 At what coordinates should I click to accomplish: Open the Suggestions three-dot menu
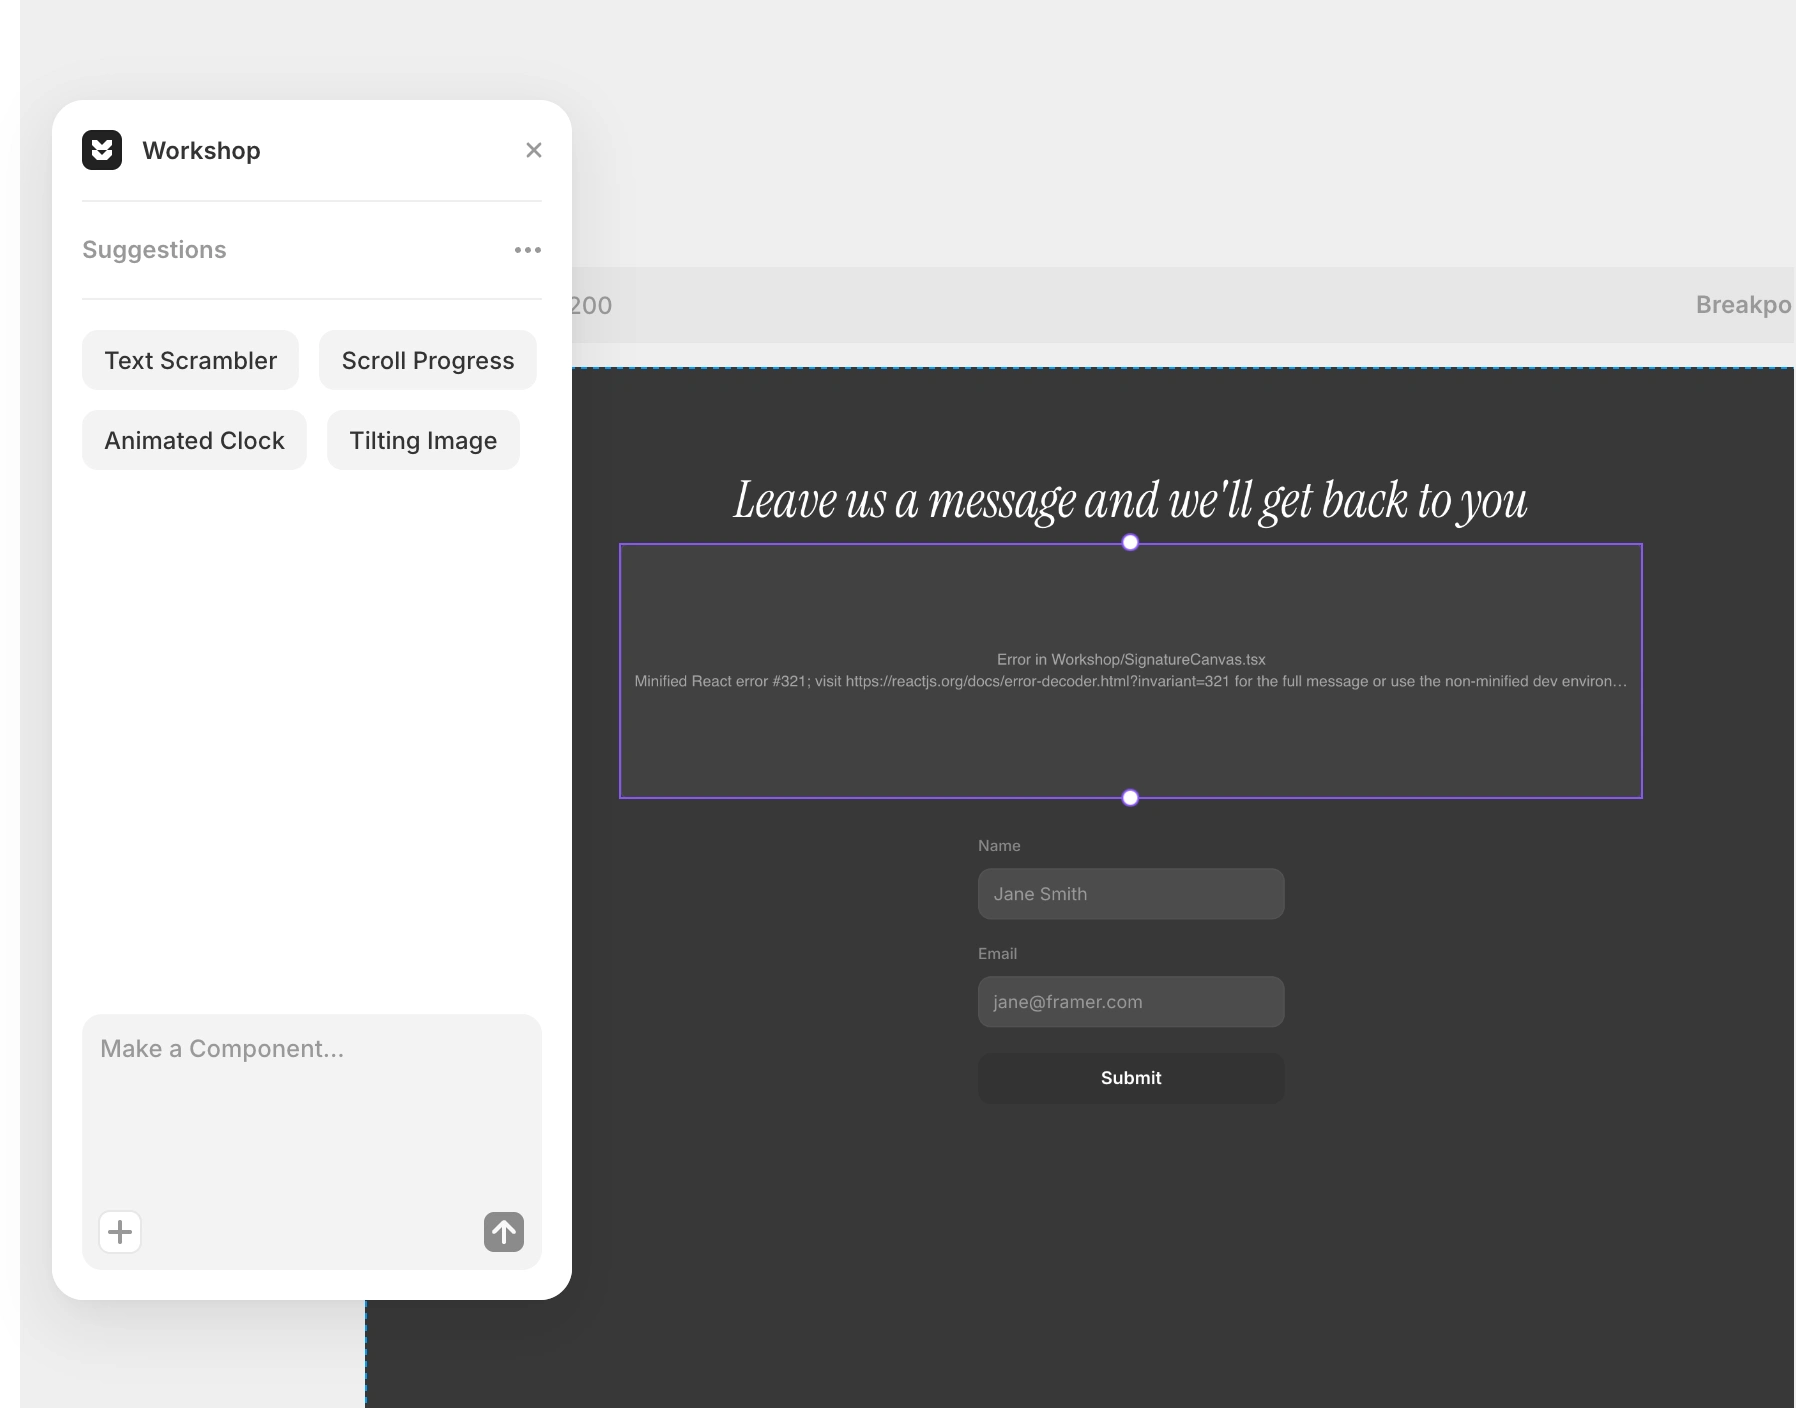click(528, 250)
